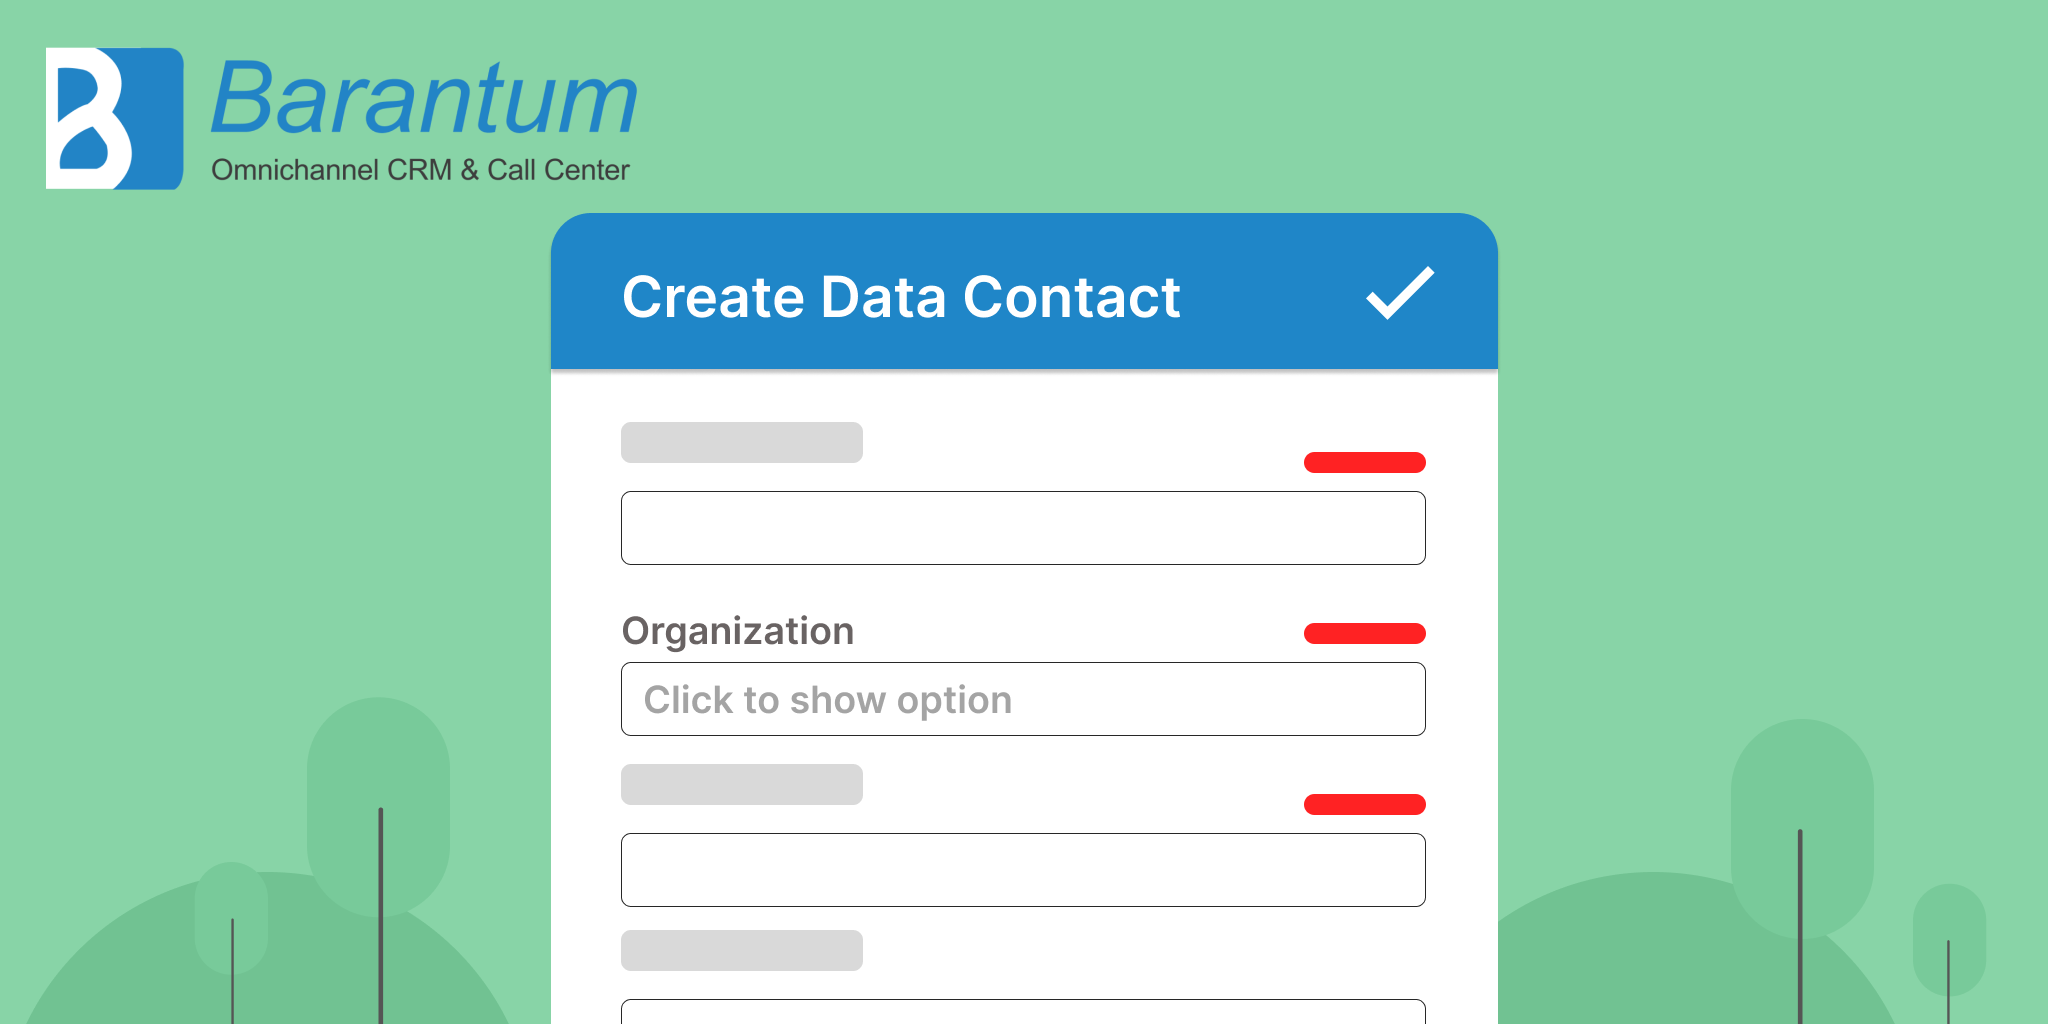The height and width of the screenshot is (1024, 2048).
Task: Click the first empty input field
Action: pos(1023,528)
